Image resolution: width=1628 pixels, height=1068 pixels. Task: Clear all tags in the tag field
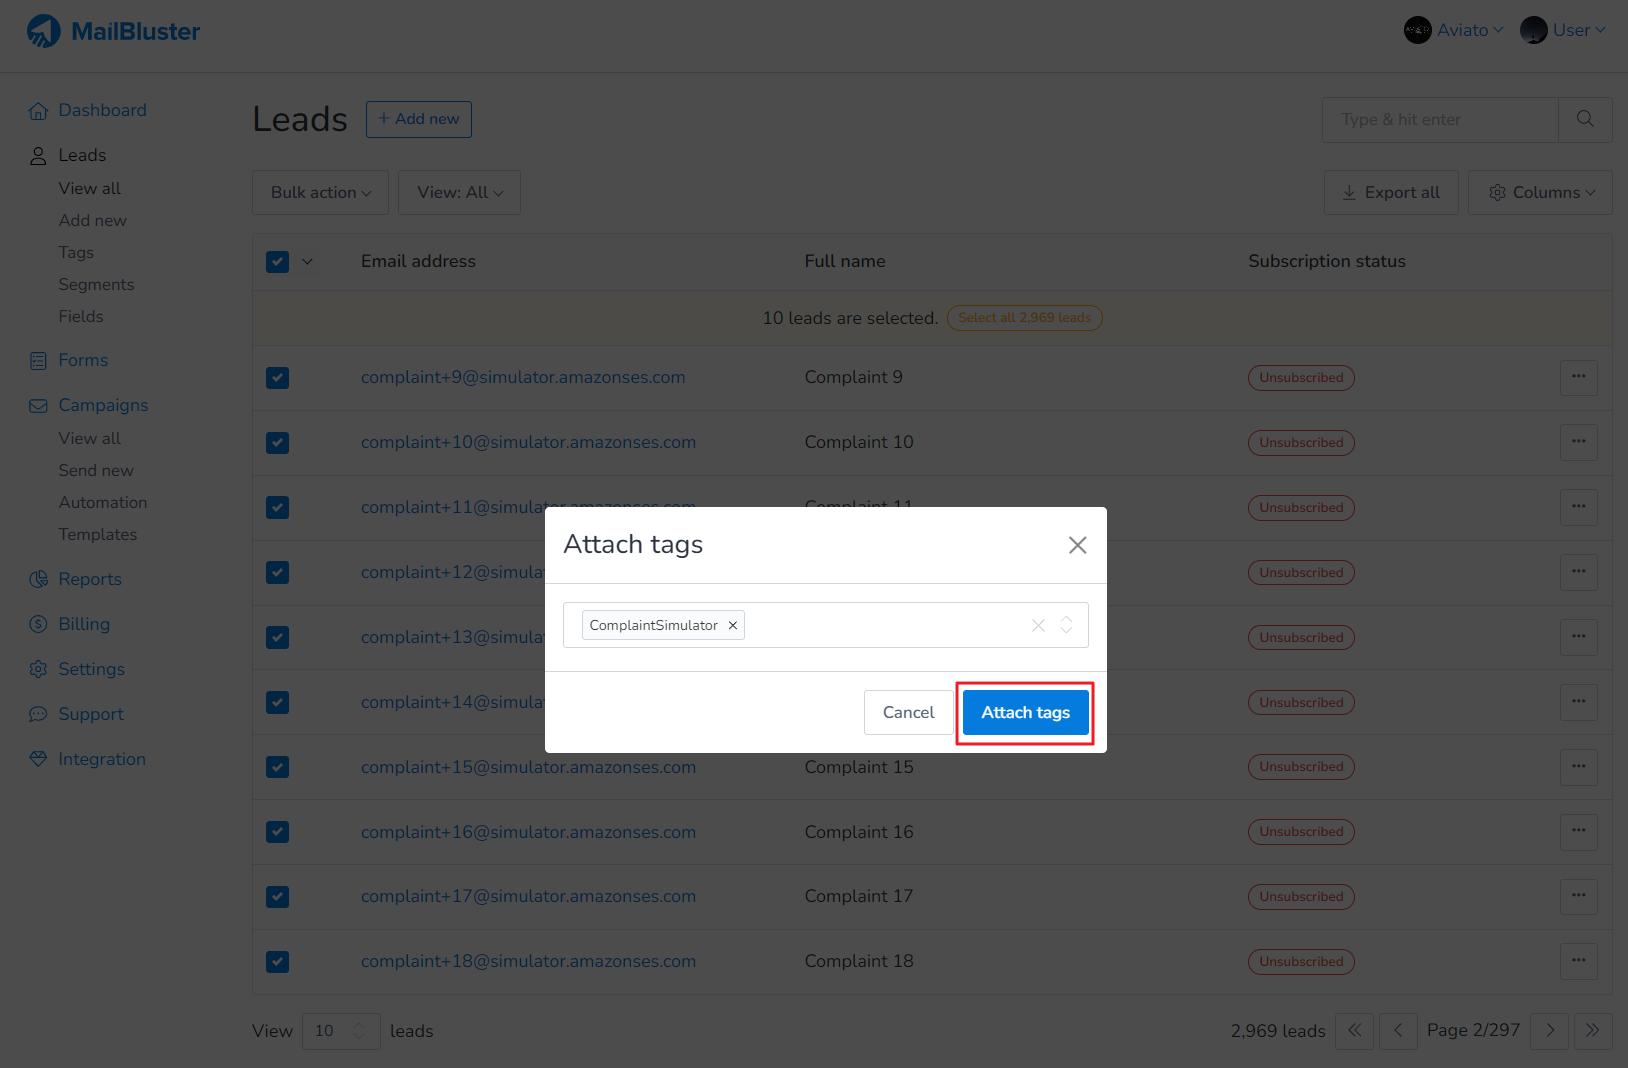point(1038,625)
